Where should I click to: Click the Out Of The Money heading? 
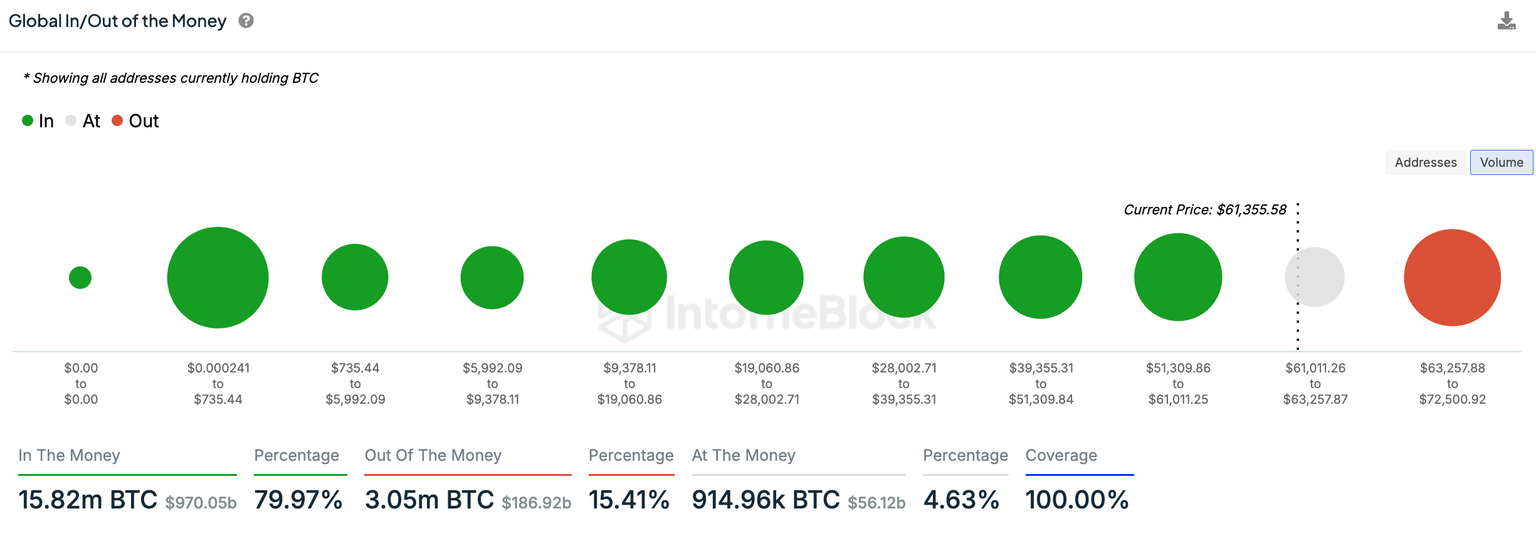[x=433, y=455]
